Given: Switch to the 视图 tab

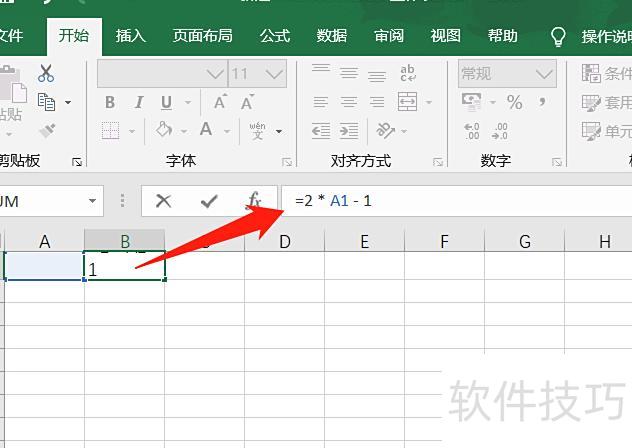Looking at the screenshot, I should click(x=445, y=36).
